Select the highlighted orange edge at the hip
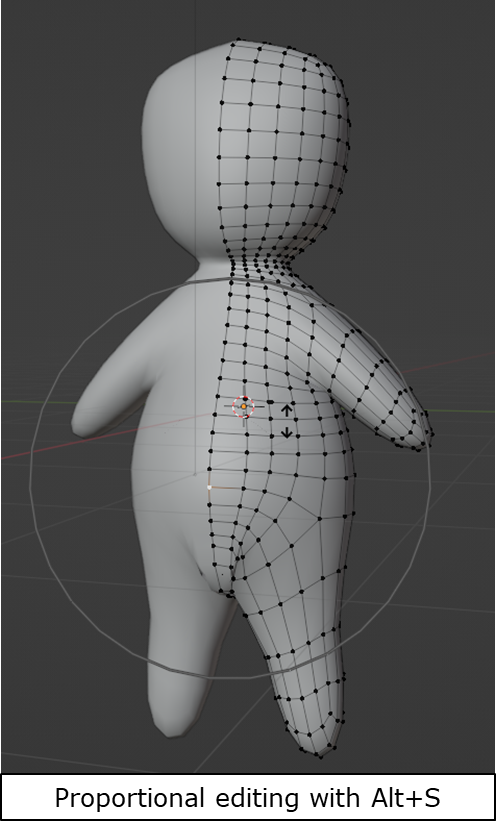Viewport: 496px width, 827px height. click(x=225, y=487)
